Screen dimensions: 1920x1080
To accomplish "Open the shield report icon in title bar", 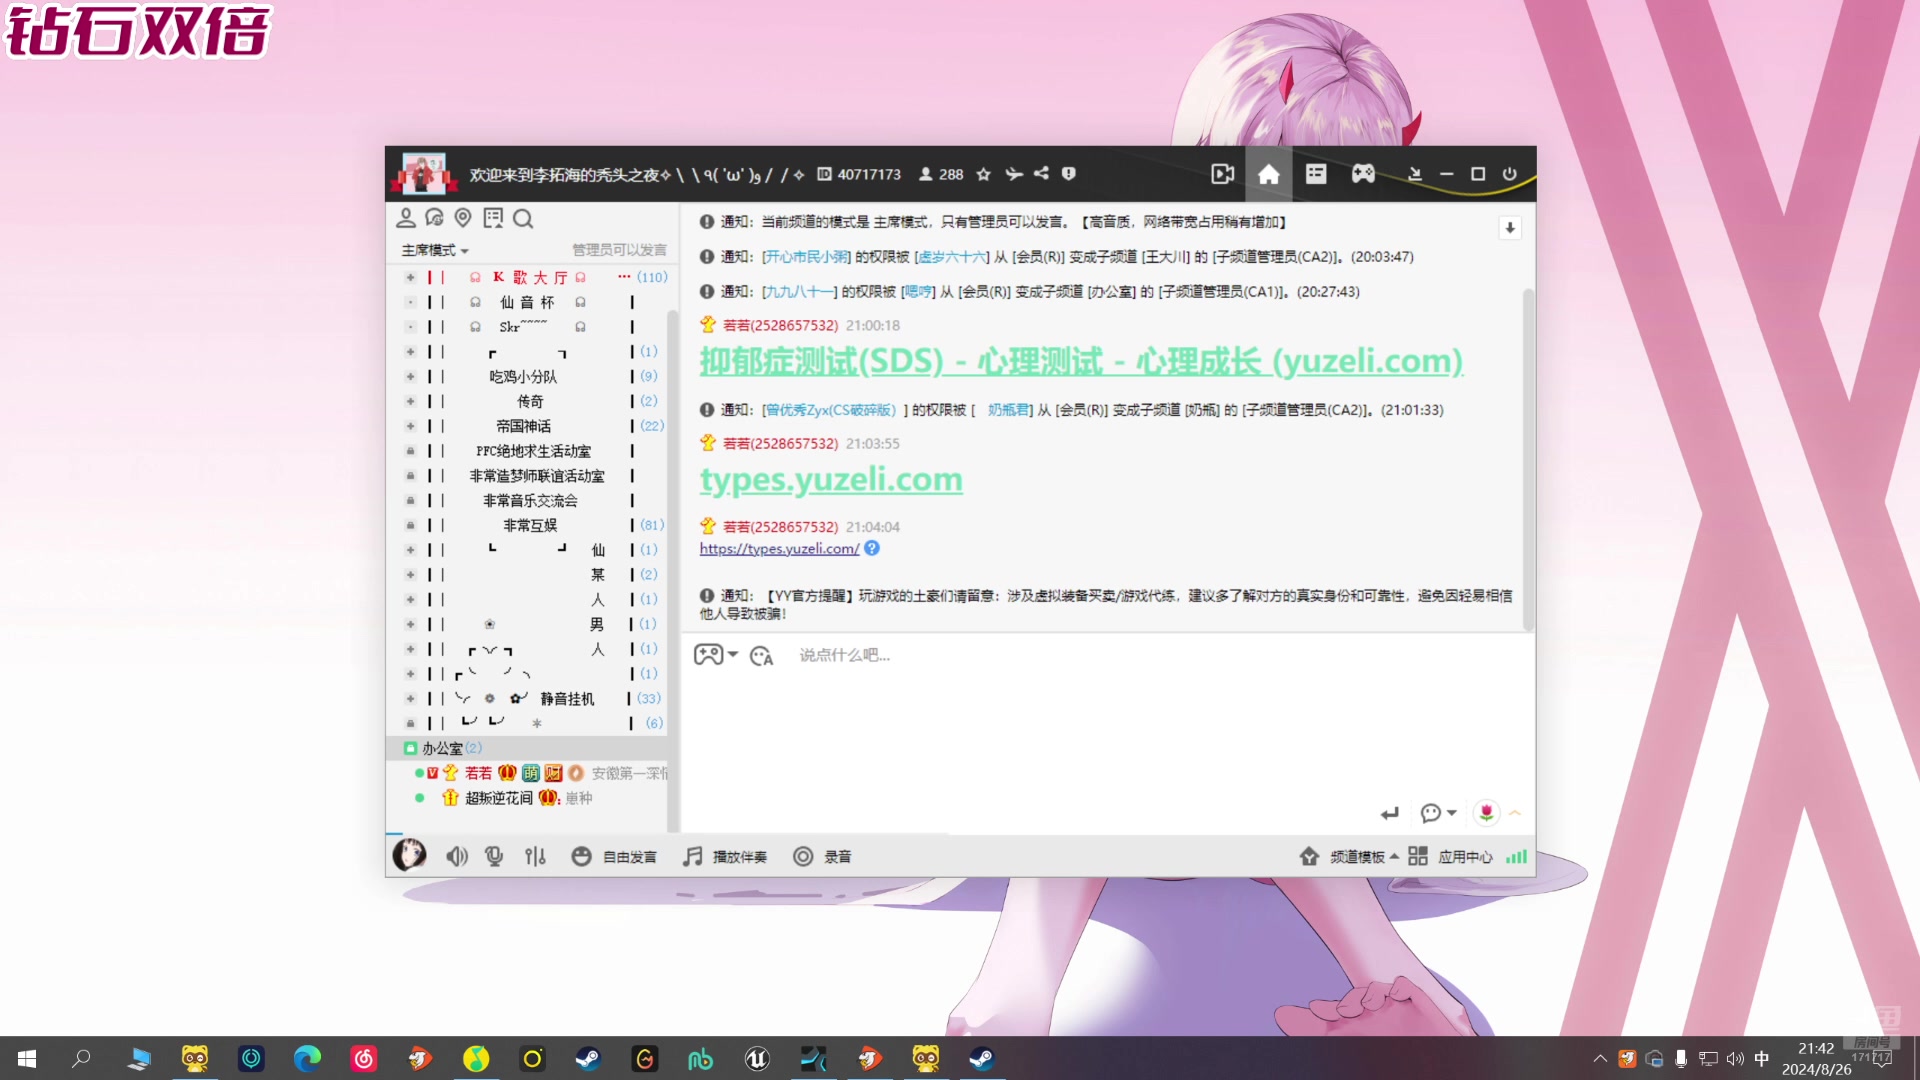I will [x=1068, y=174].
